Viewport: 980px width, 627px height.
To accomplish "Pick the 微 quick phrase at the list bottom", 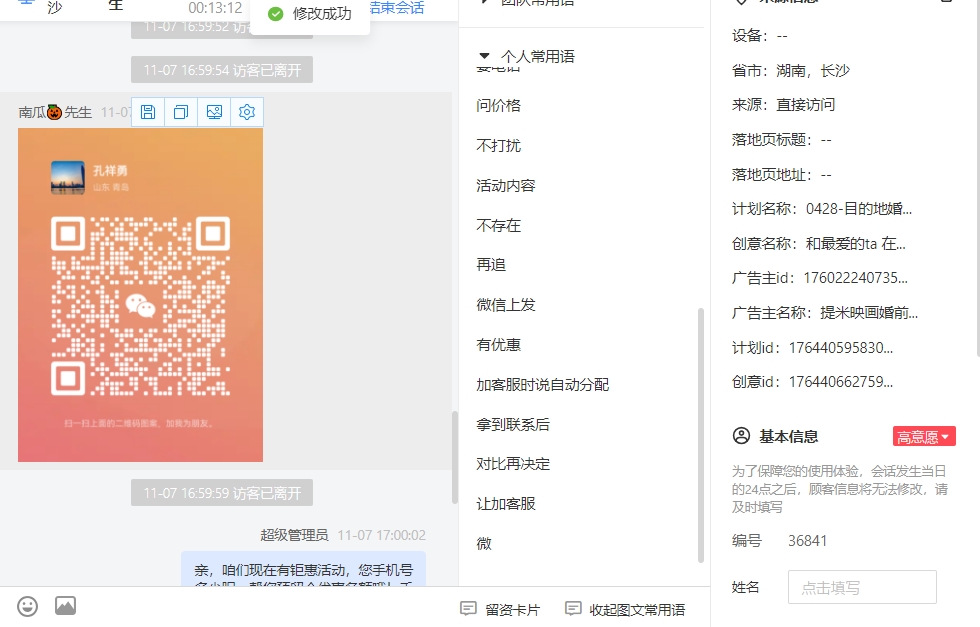I will 484,544.
